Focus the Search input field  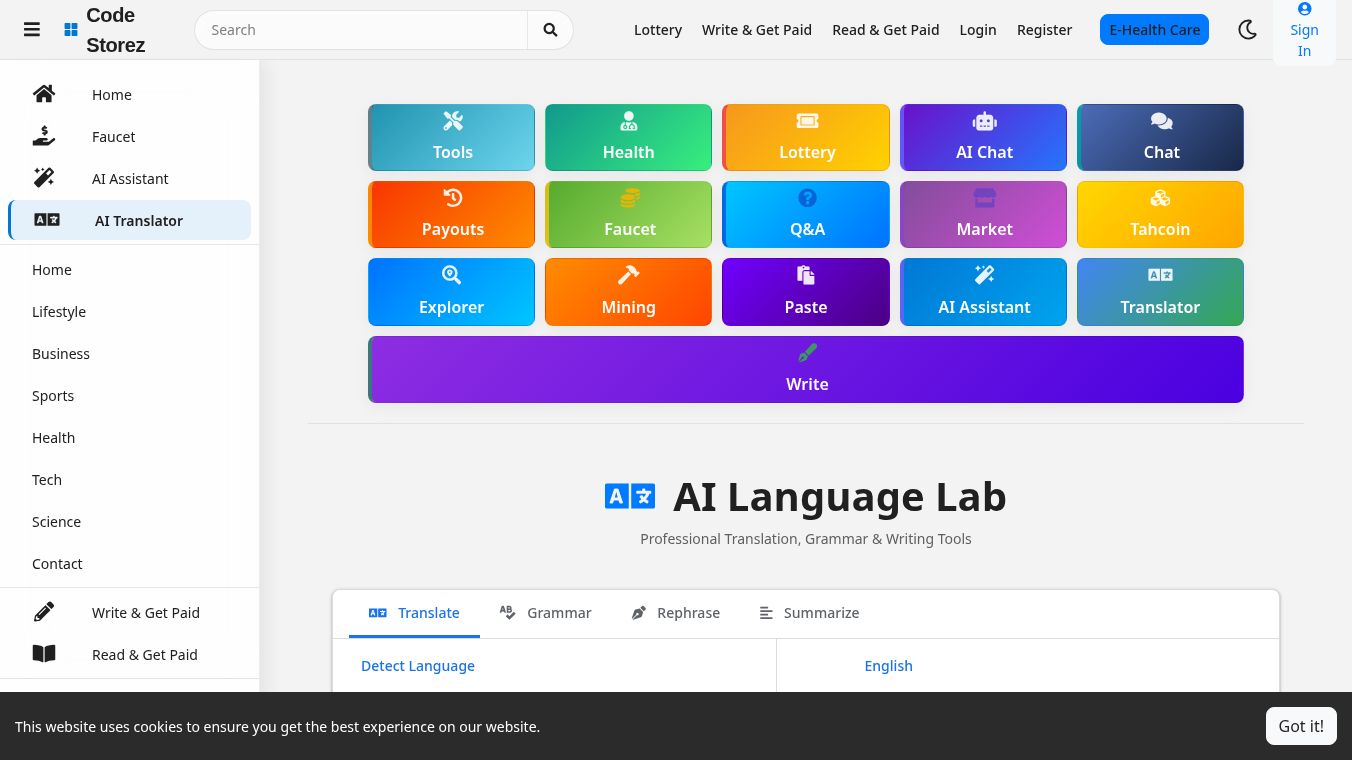pyautogui.click(x=361, y=30)
